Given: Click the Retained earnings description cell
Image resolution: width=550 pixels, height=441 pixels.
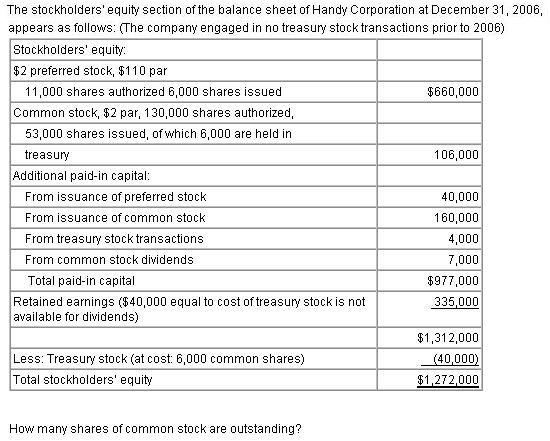Looking at the screenshot, I should [x=194, y=309].
